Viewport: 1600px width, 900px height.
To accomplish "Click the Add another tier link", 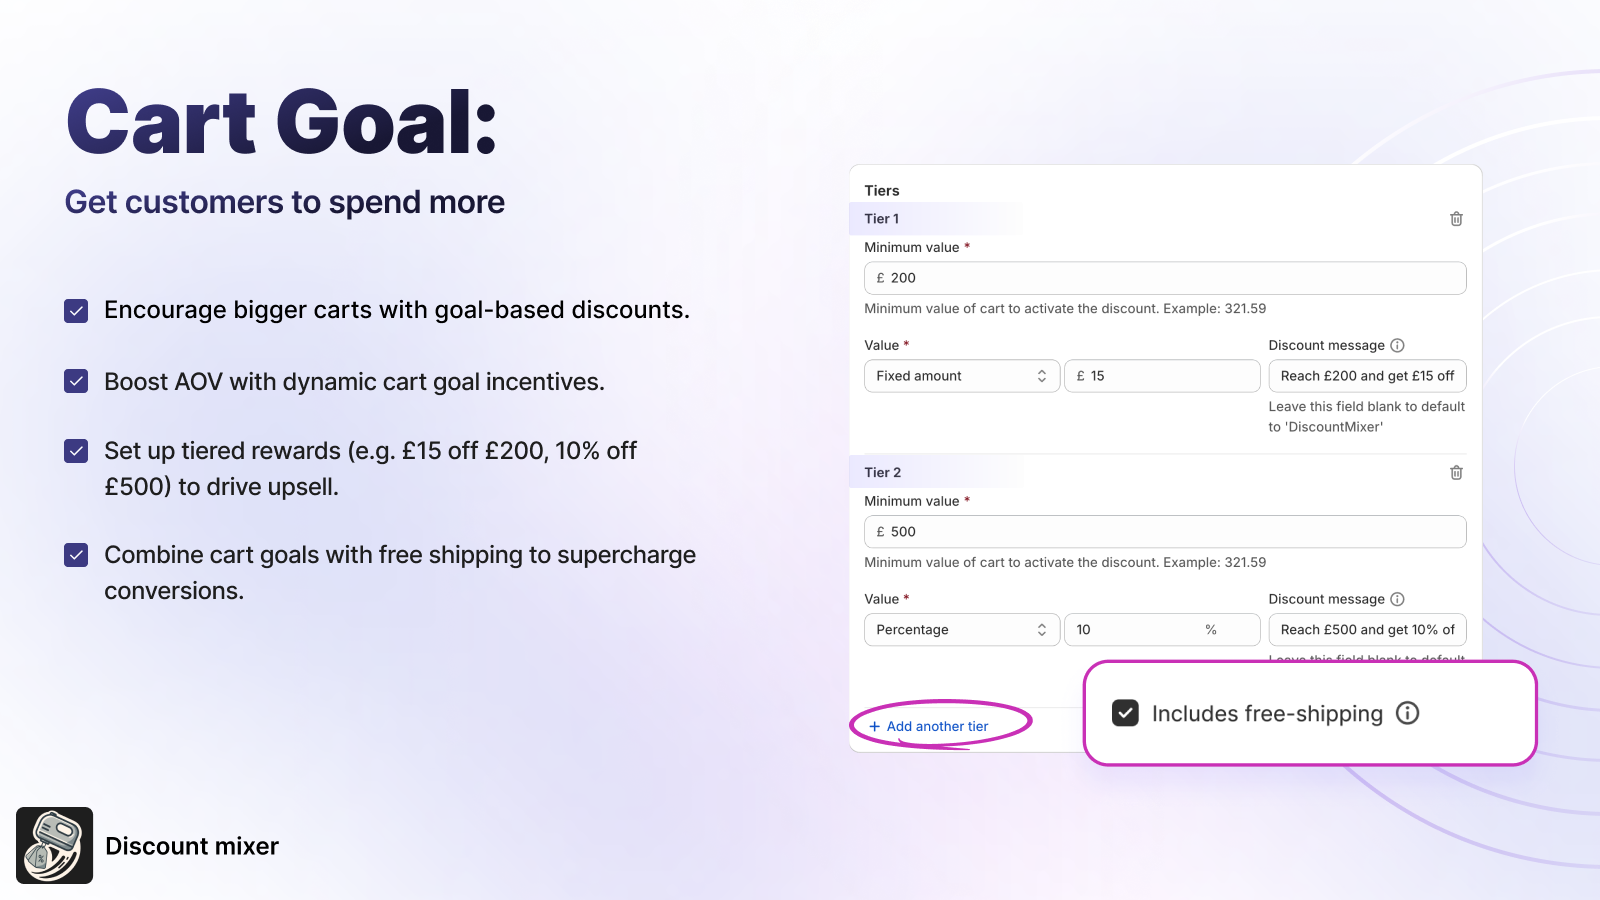I will pyautogui.click(x=937, y=727).
